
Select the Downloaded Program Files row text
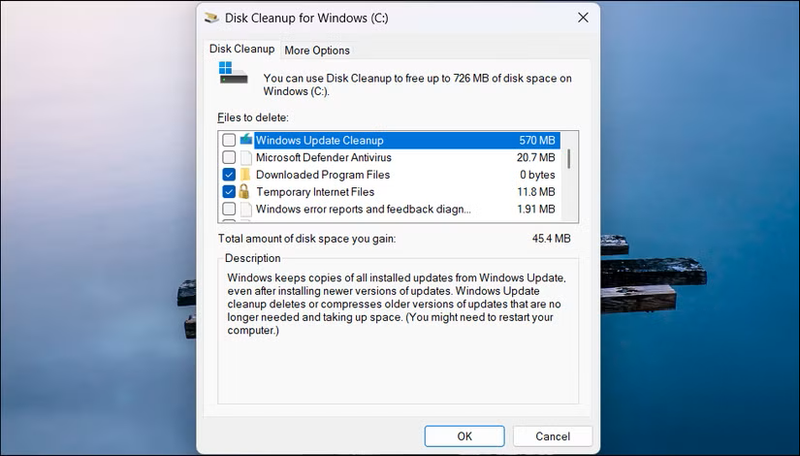(322, 175)
